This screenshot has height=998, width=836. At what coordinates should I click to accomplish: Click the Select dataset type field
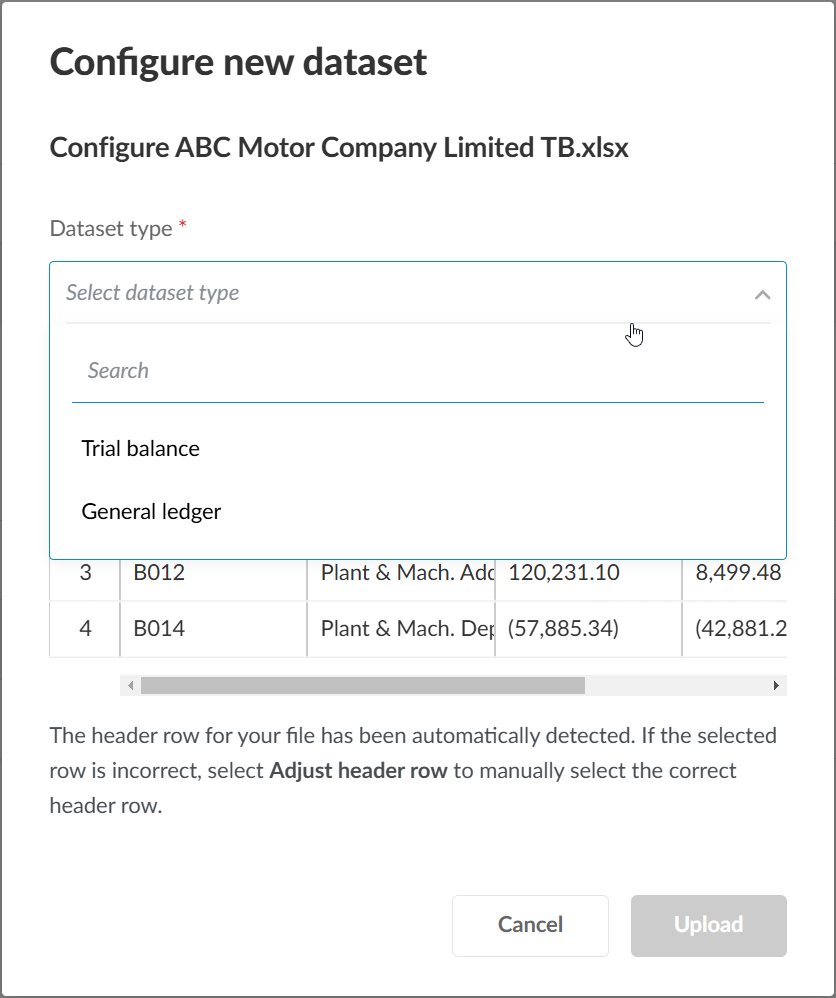(x=418, y=293)
